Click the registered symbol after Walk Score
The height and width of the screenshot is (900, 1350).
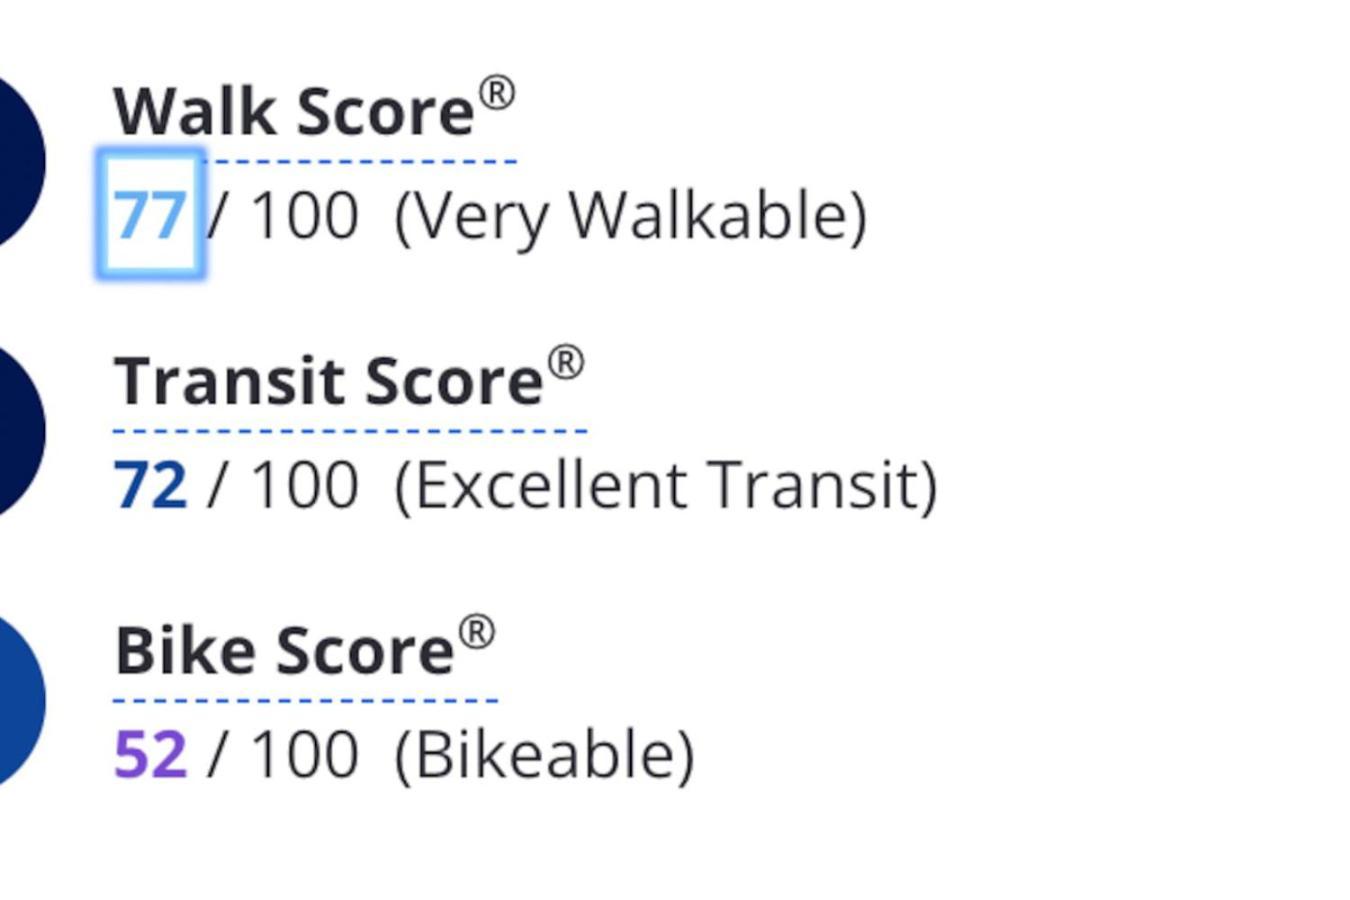point(497,94)
